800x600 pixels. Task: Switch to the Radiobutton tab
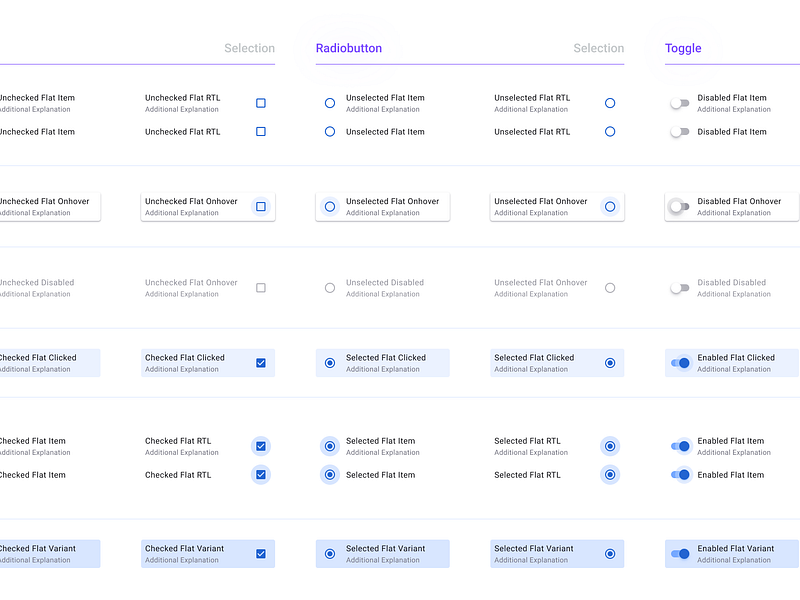coord(348,48)
